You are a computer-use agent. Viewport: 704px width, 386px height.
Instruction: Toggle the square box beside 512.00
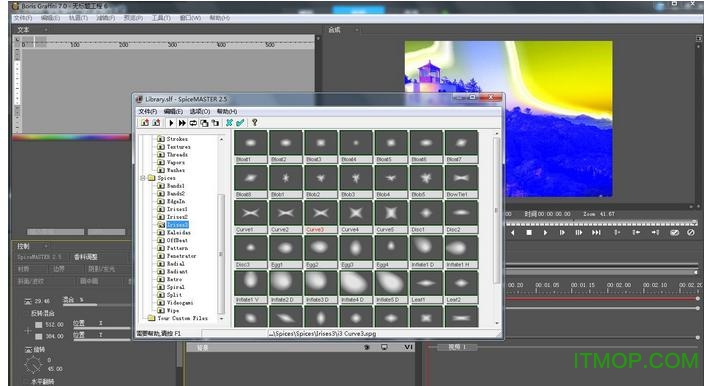coord(39,325)
